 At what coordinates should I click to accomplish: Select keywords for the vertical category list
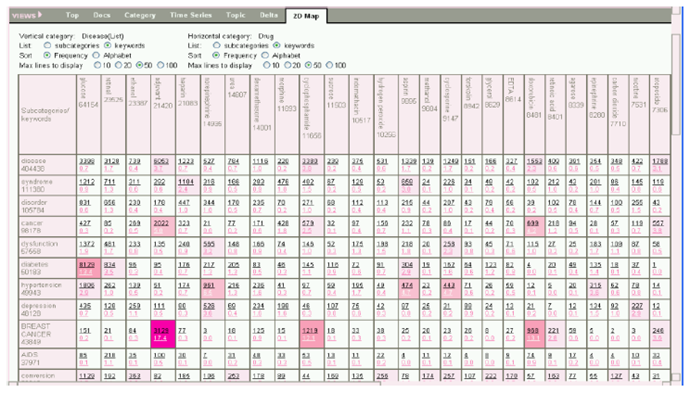(x=107, y=45)
